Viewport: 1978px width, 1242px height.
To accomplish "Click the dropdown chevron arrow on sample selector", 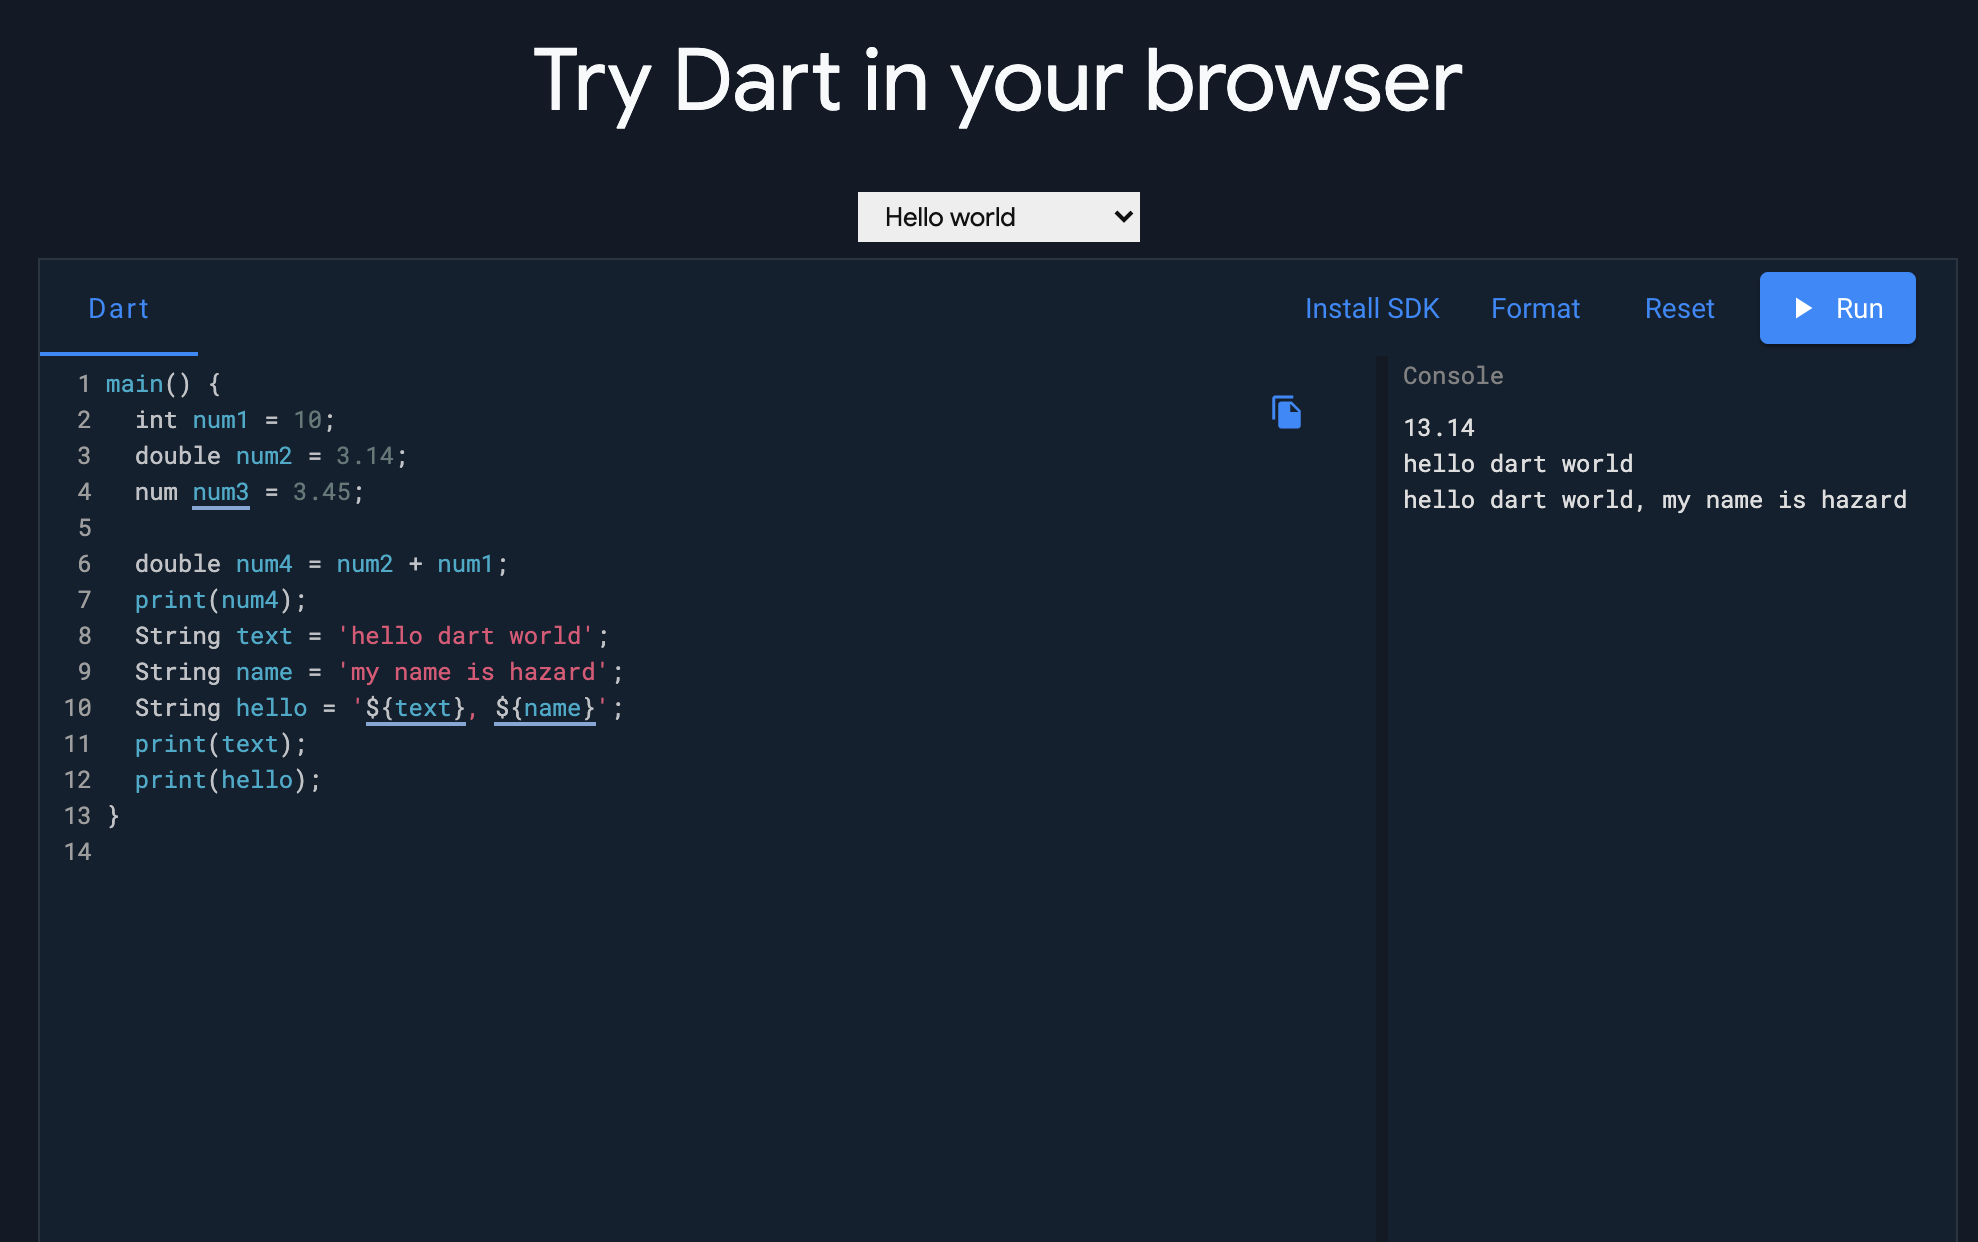I will [1123, 217].
